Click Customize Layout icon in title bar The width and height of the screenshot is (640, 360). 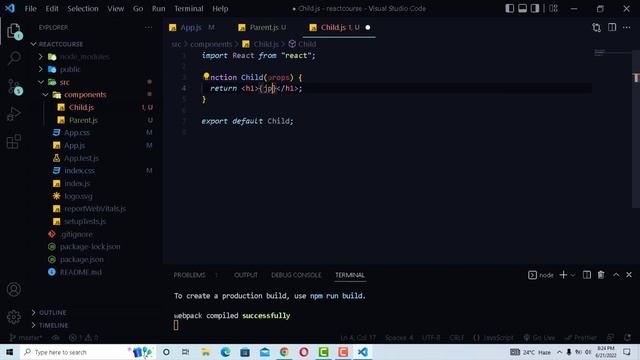click(x=553, y=8)
